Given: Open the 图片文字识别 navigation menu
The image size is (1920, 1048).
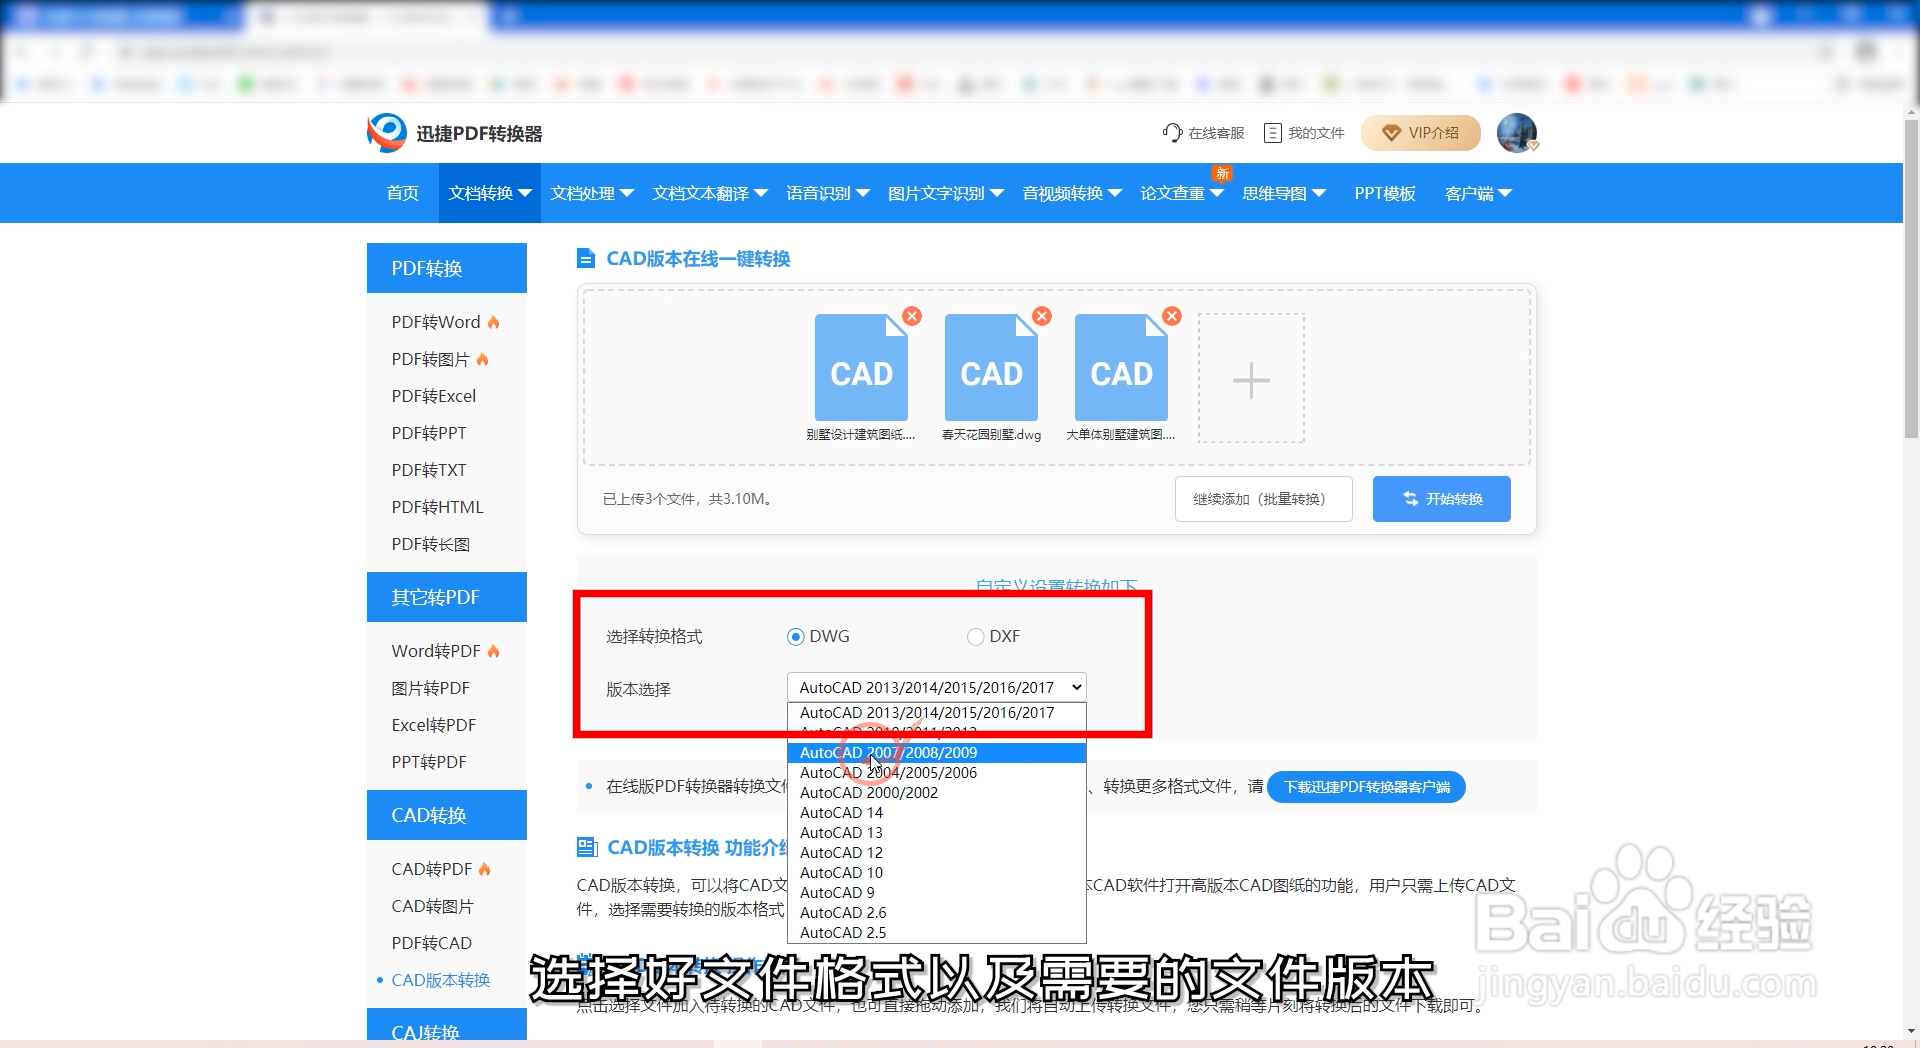Looking at the screenshot, I should (946, 193).
